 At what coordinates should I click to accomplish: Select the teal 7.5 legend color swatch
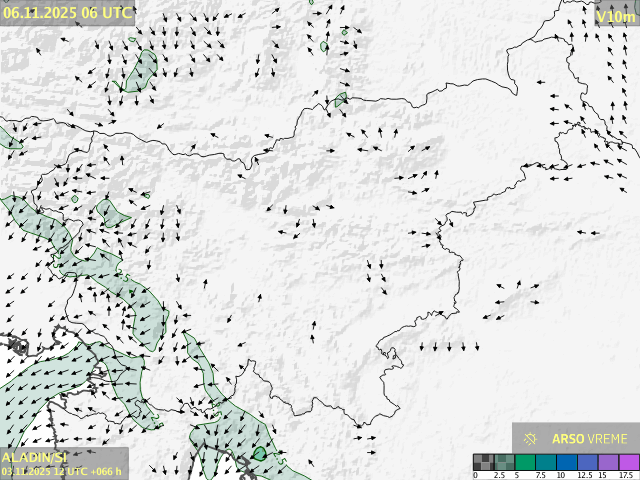click(x=546, y=462)
